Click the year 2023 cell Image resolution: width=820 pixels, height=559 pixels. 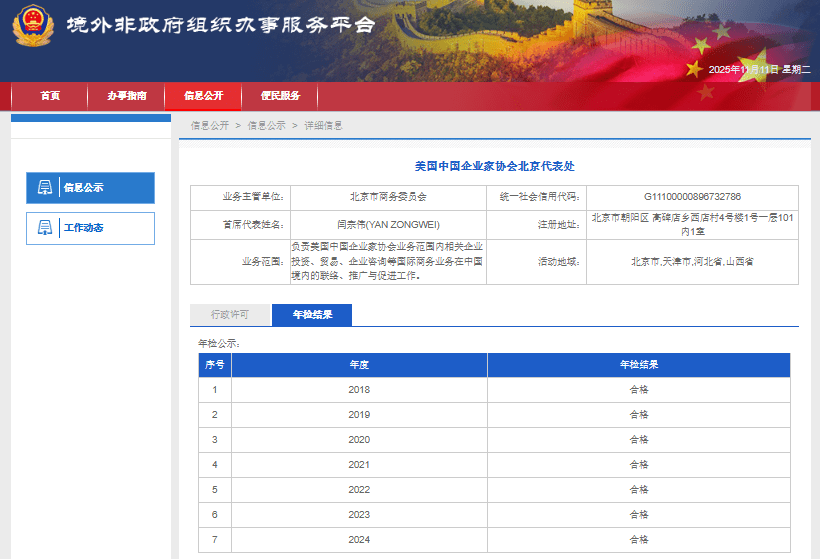tap(359, 515)
